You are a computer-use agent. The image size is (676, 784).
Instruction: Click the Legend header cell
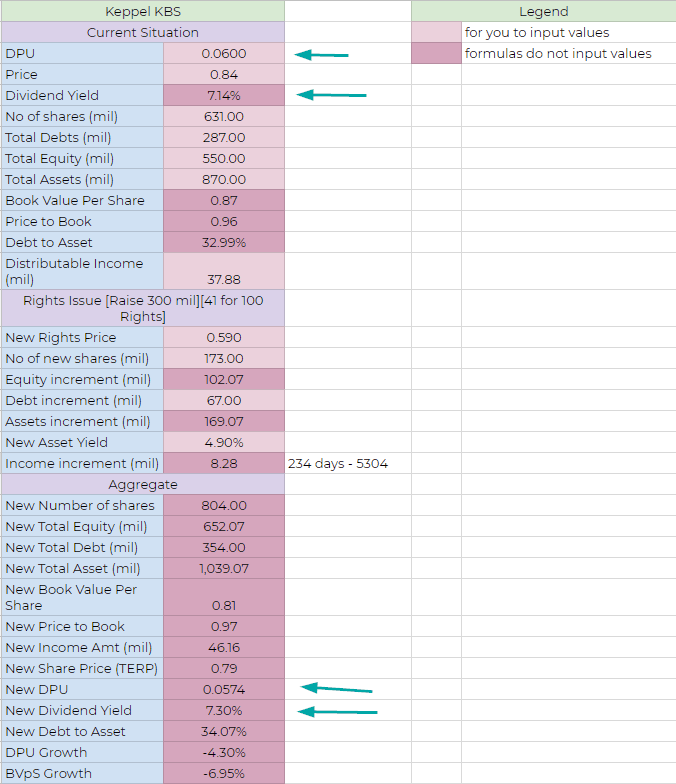[543, 12]
